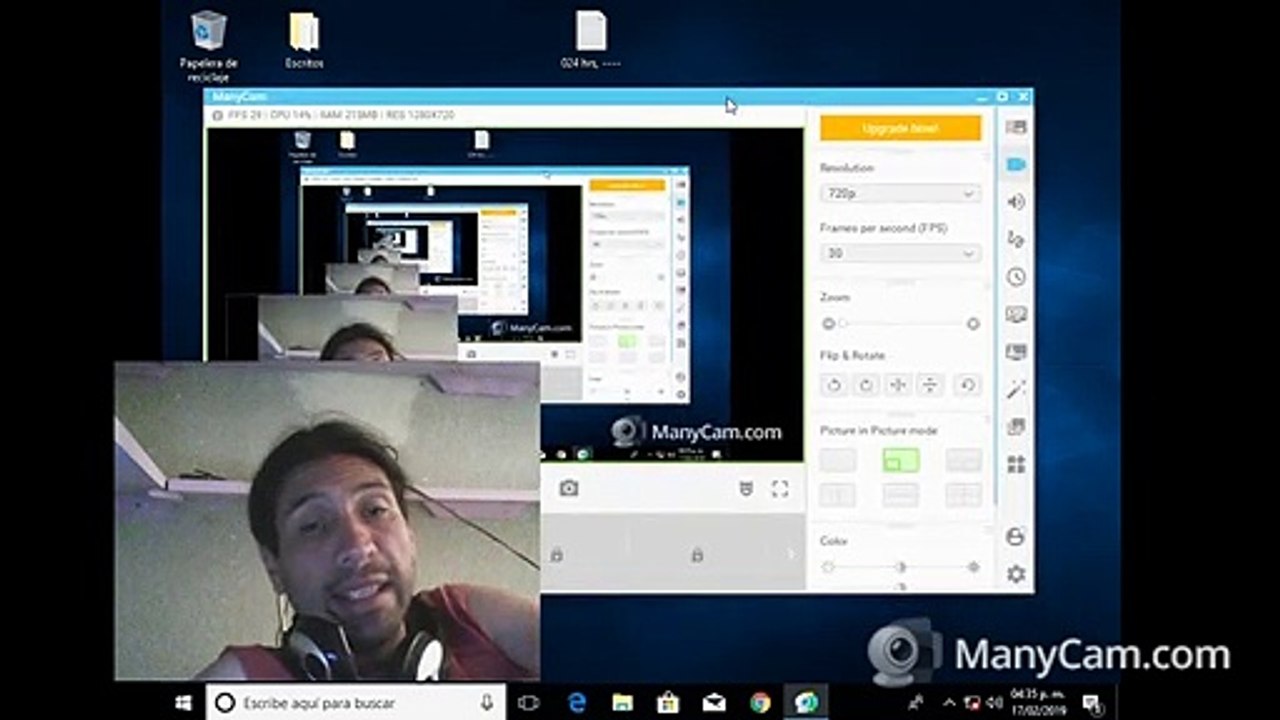Open the 024 hrs file on desktop
The width and height of the screenshot is (1280, 720).
[591, 41]
